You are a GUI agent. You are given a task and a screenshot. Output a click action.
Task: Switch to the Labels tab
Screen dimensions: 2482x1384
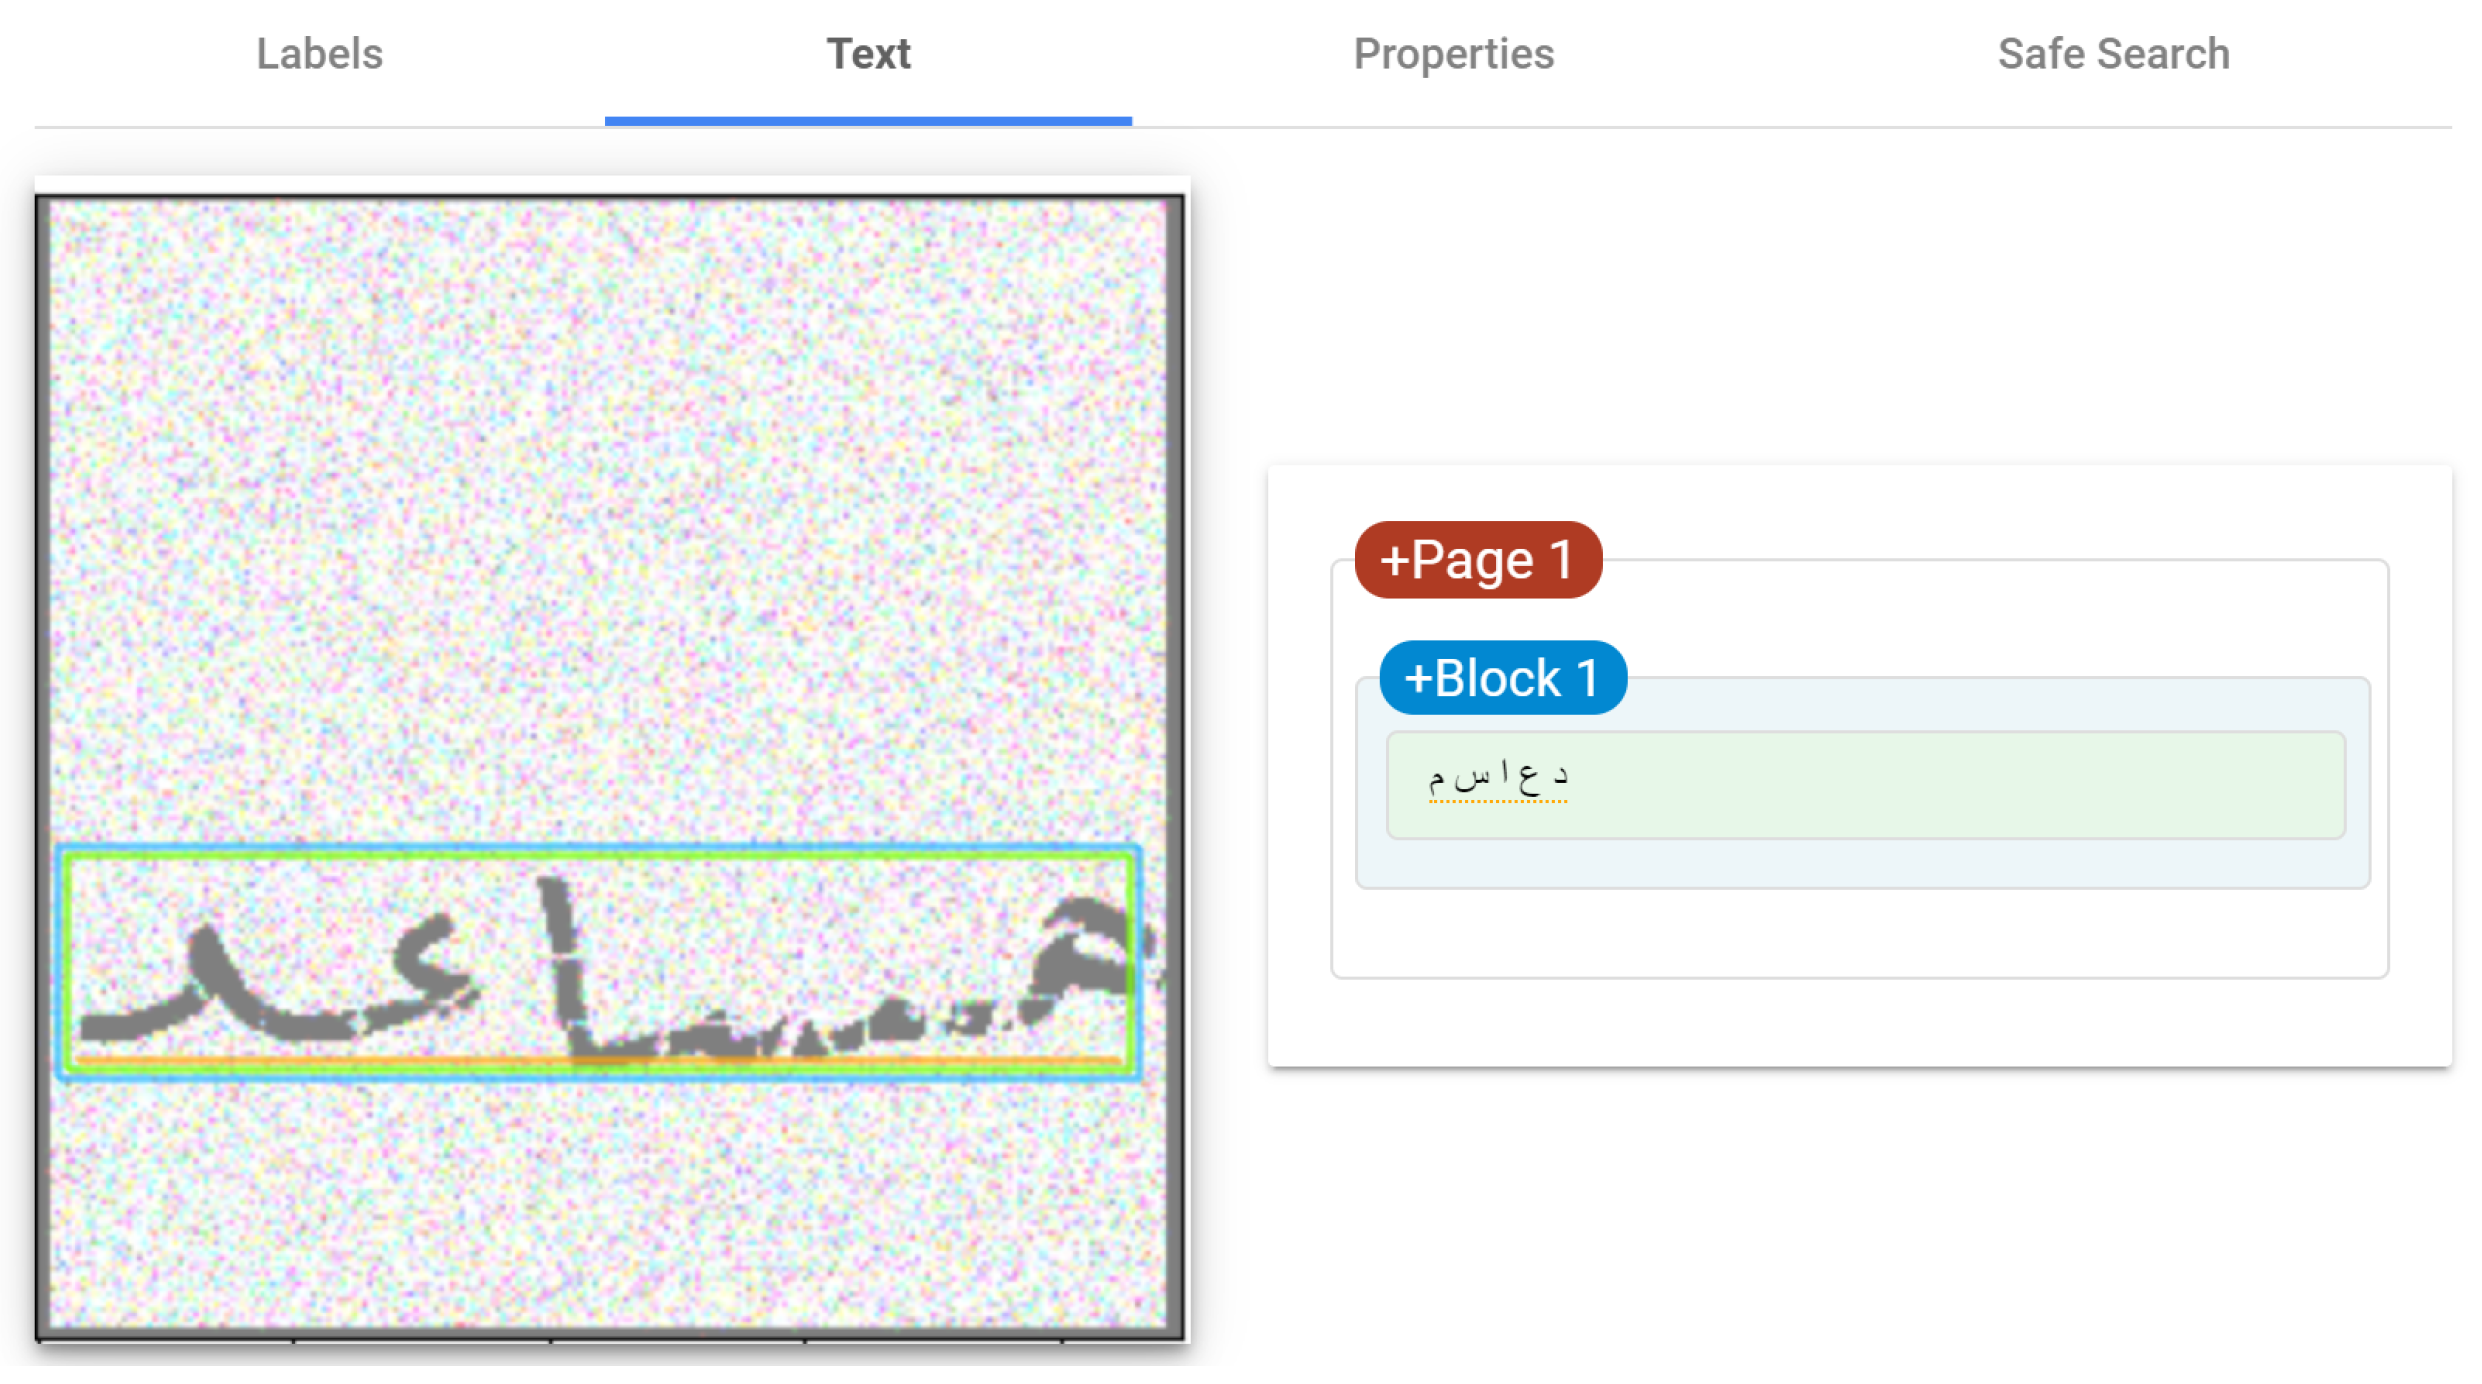pos(319,55)
